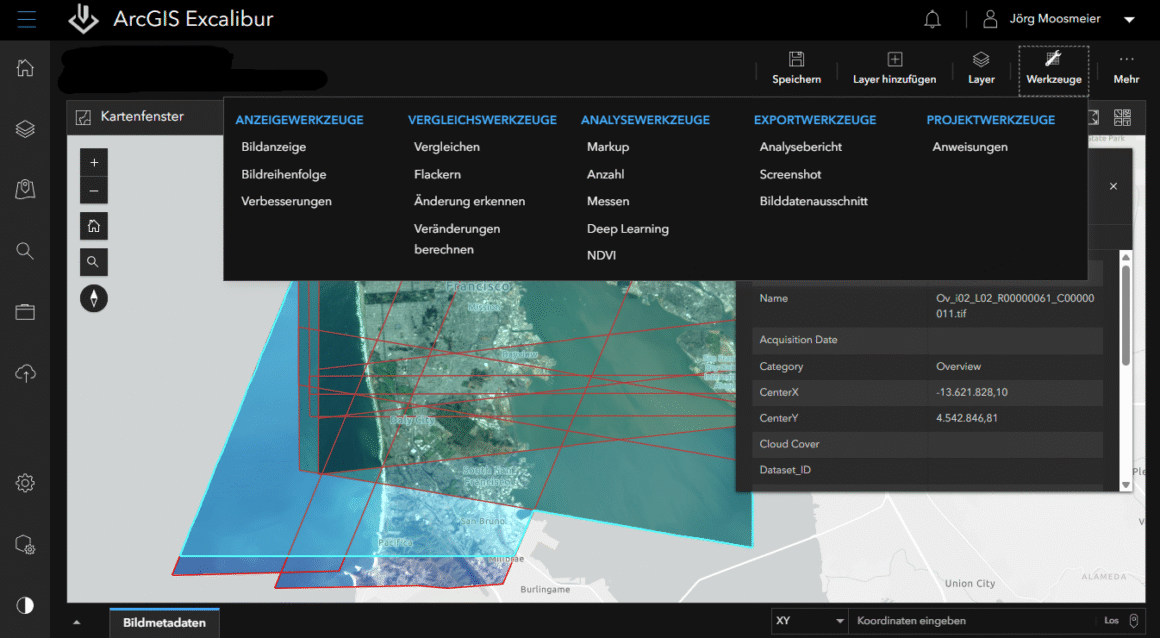Image resolution: width=1160 pixels, height=638 pixels.
Task: Click the Acquisition Date row
Action: coord(928,340)
